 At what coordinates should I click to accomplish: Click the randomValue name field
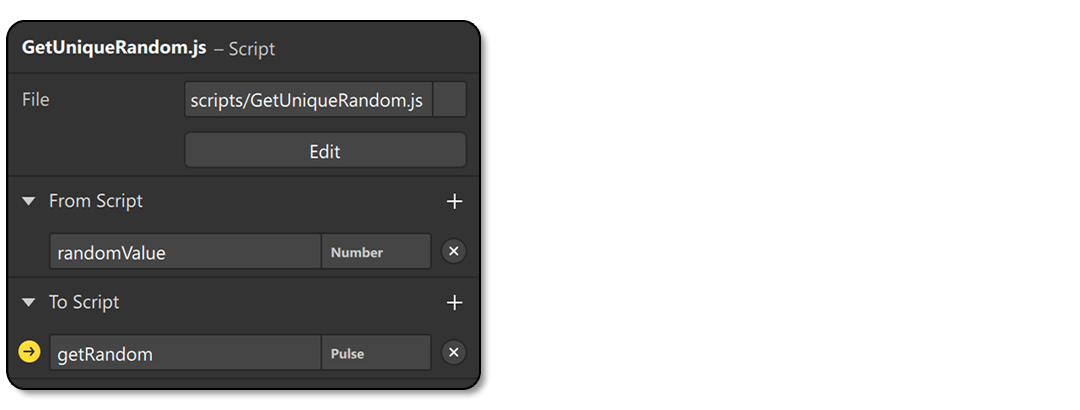pyautogui.click(x=185, y=252)
